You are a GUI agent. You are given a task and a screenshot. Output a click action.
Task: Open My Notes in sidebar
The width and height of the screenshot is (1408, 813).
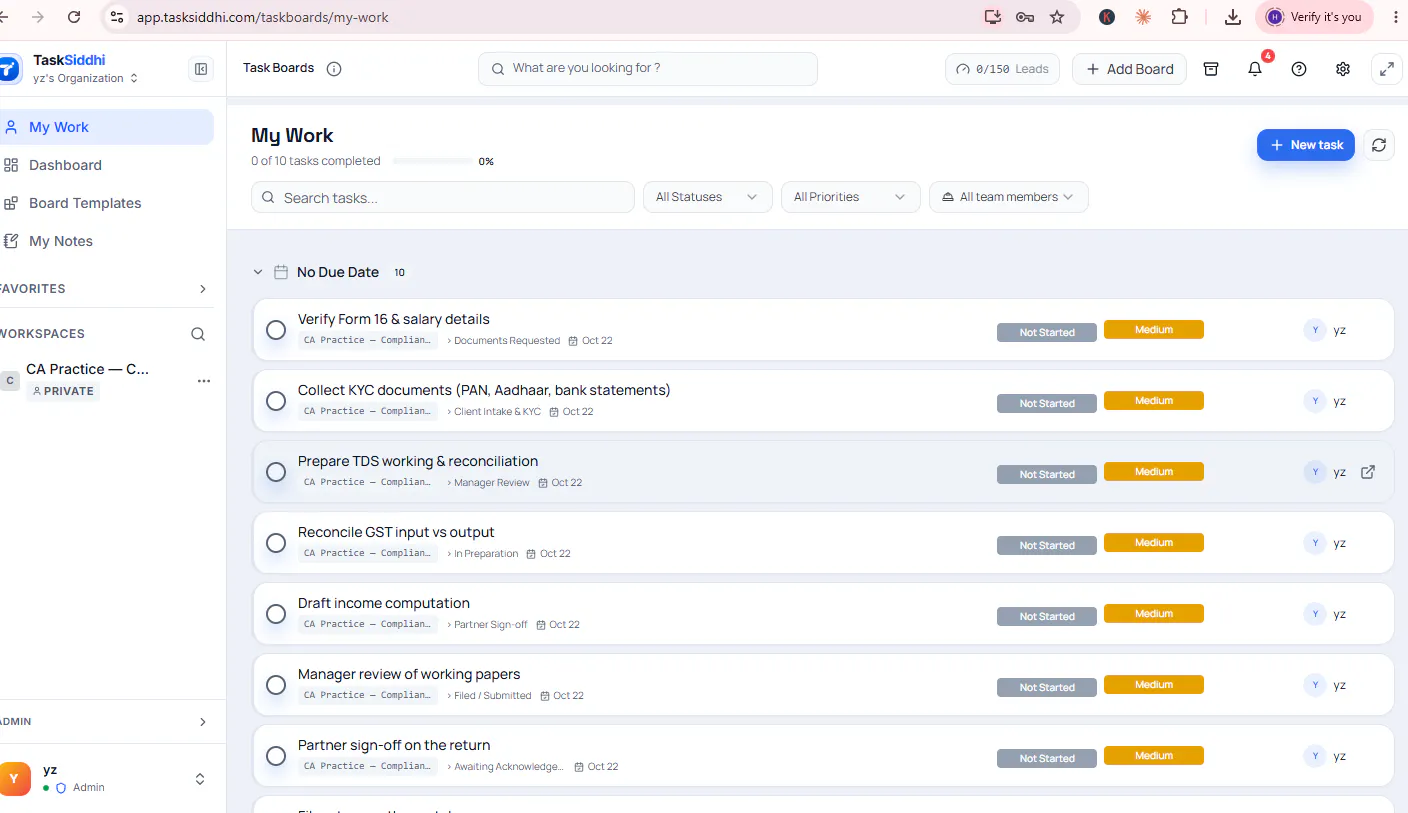point(106,241)
